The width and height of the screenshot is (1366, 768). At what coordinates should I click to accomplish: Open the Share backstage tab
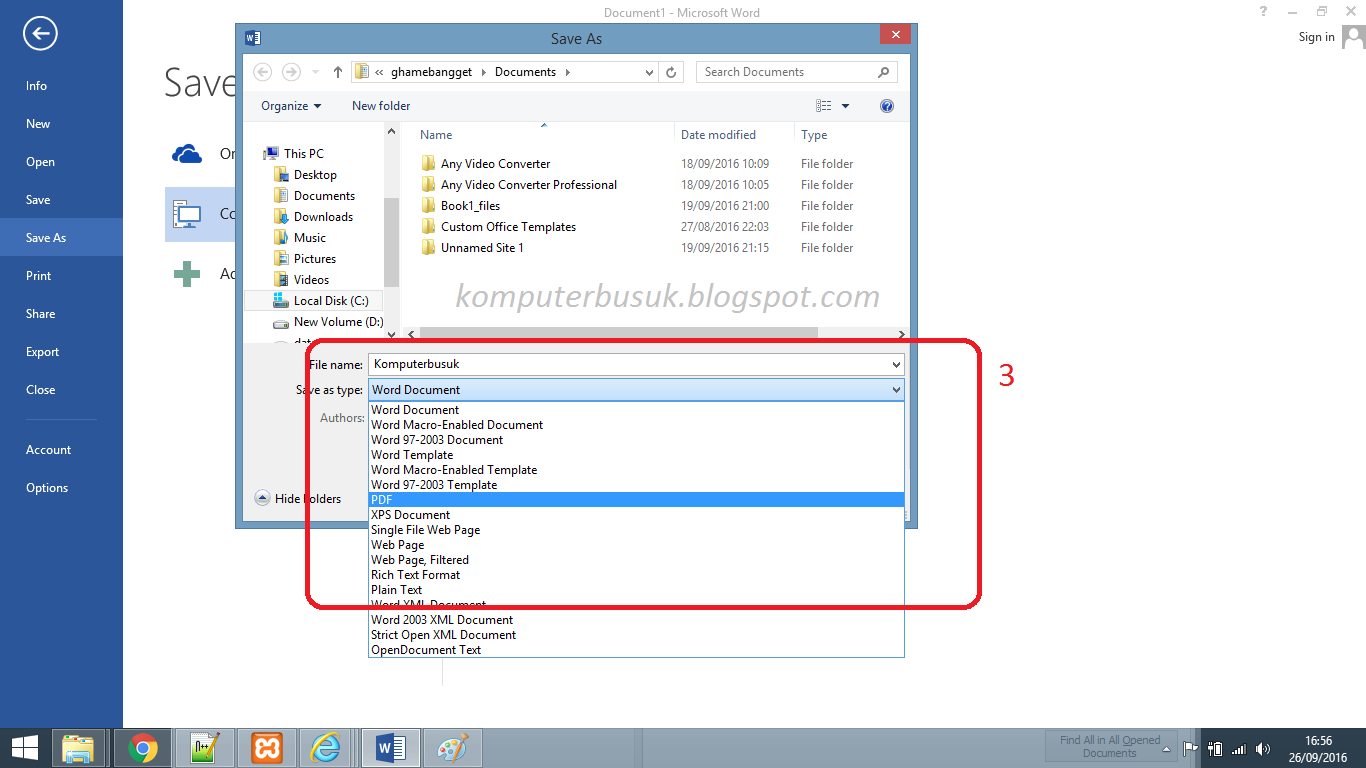pos(61,314)
